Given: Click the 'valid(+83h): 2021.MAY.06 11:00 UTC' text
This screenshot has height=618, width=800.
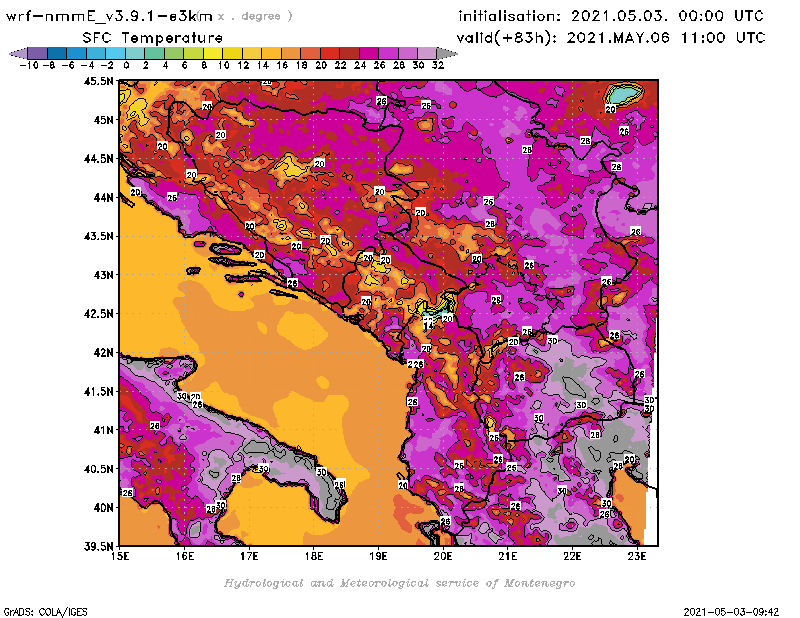Looking at the screenshot, I should pos(611,38).
